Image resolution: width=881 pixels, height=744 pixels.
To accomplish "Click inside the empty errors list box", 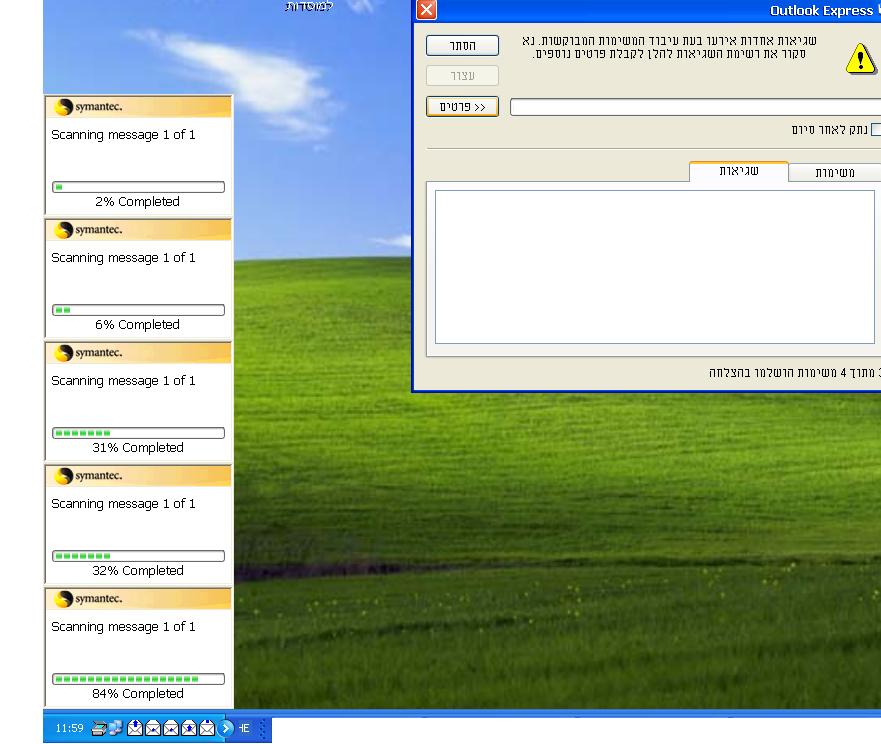I will (x=655, y=266).
